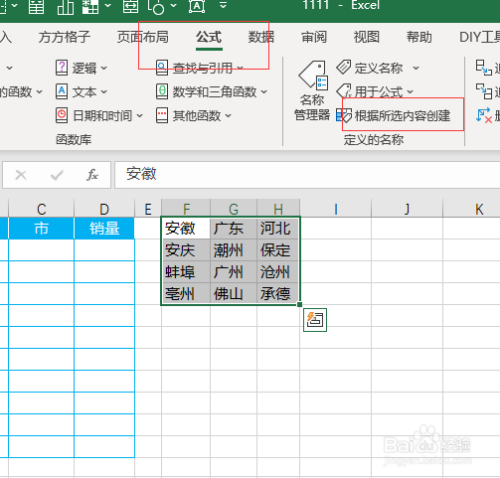
Task: Select cell containing 广州
Action: click(x=234, y=272)
